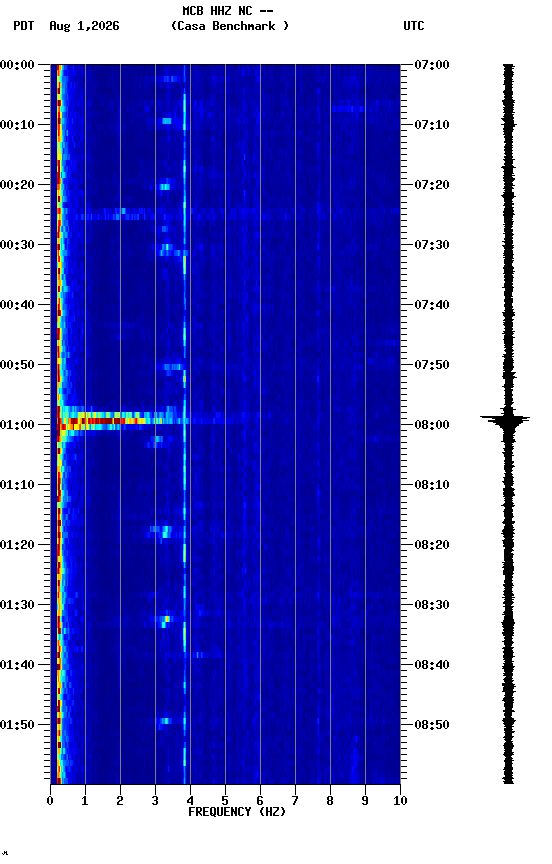Click the '00:50' PDT time label
The width and height of the screenshot is (552, 864).
(x=17, y=365)
